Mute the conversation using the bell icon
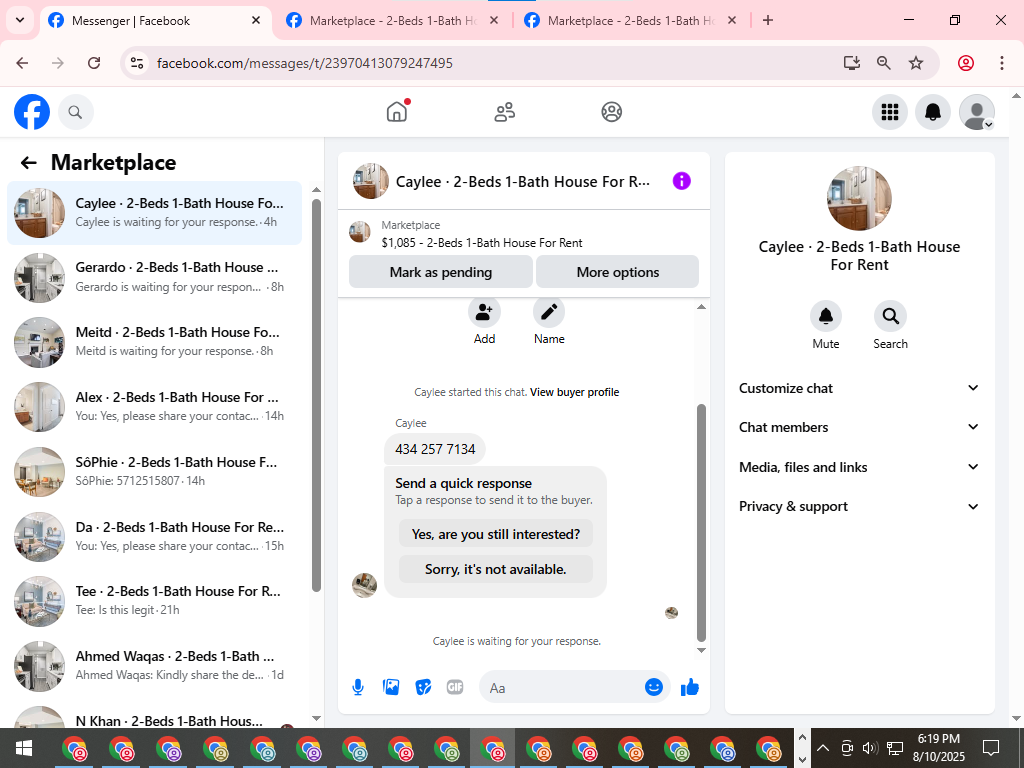This screenshot has height=768, width=1024. pos(825,316)
